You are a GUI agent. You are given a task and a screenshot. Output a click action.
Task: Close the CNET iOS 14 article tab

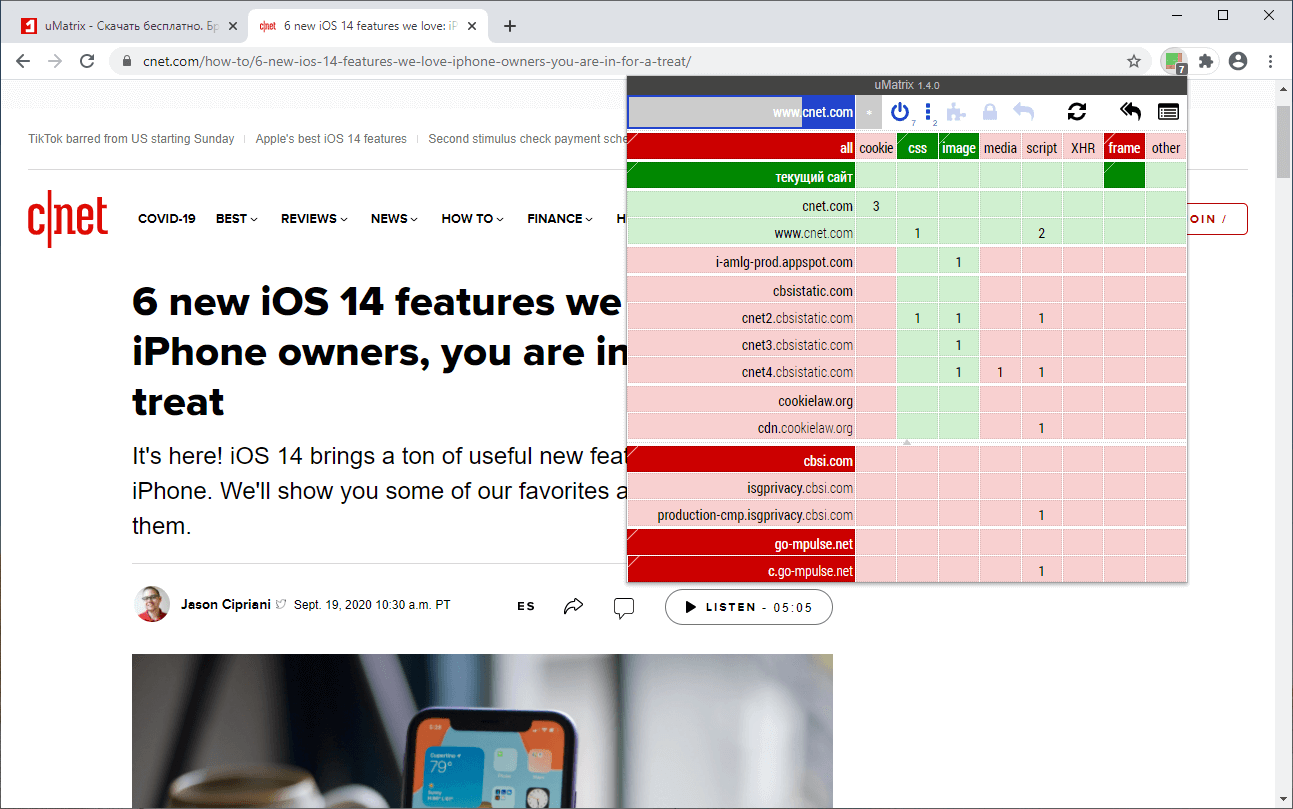(x=473, y=26)
